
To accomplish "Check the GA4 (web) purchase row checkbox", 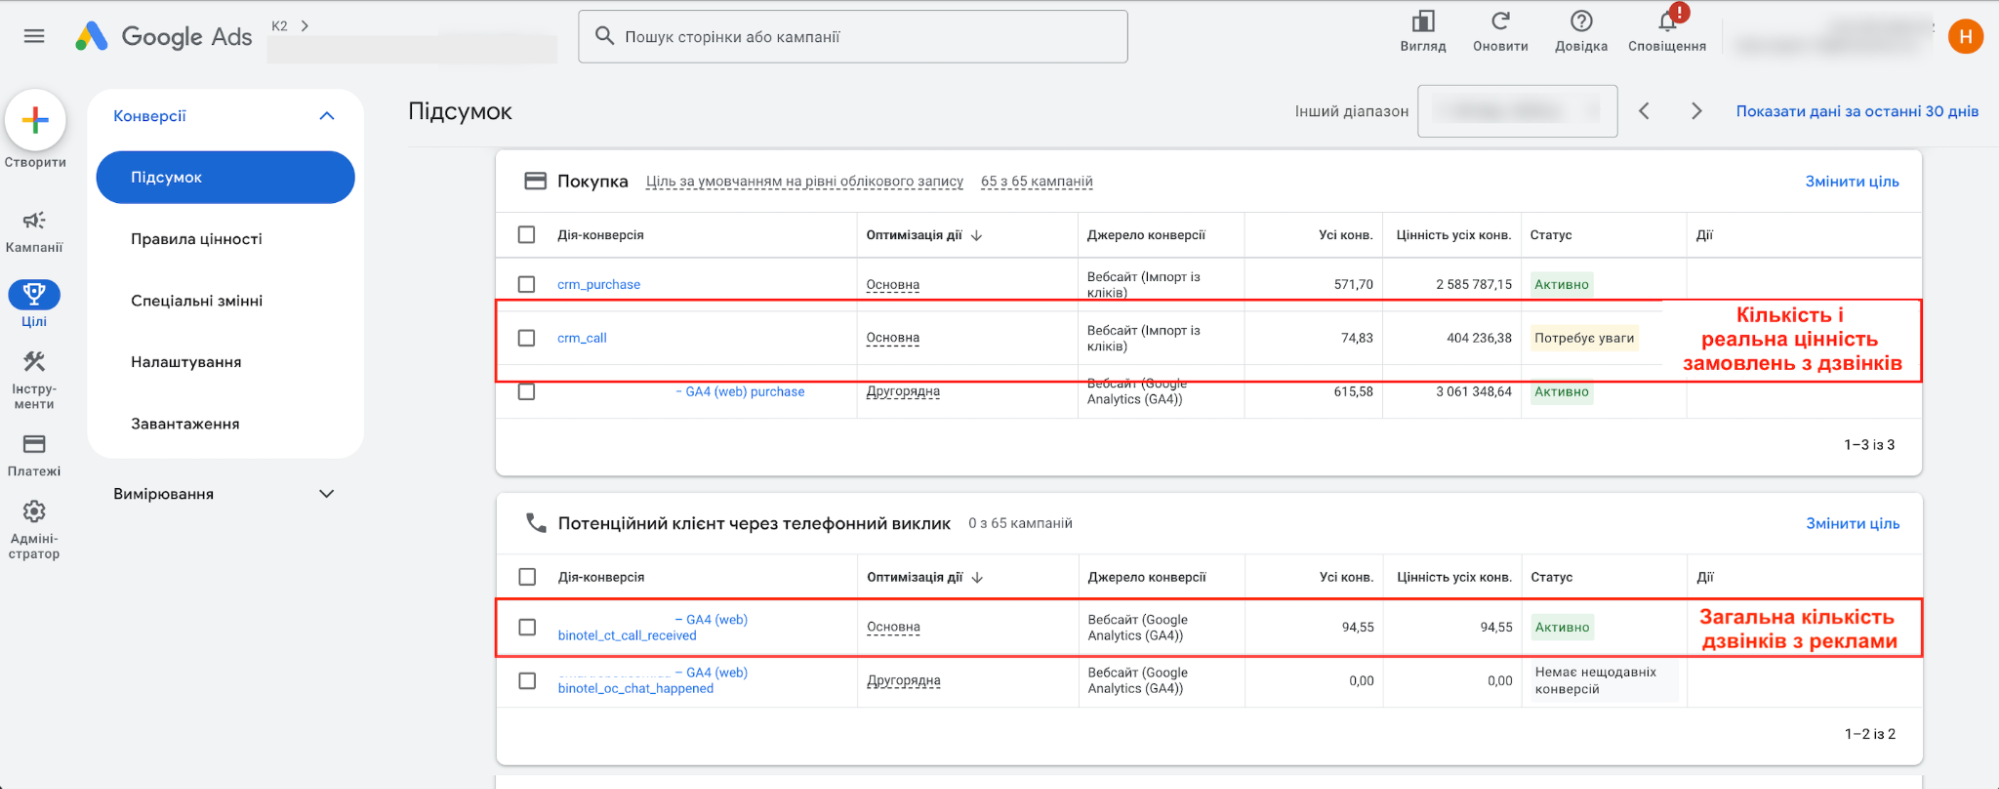I will 526,392.
